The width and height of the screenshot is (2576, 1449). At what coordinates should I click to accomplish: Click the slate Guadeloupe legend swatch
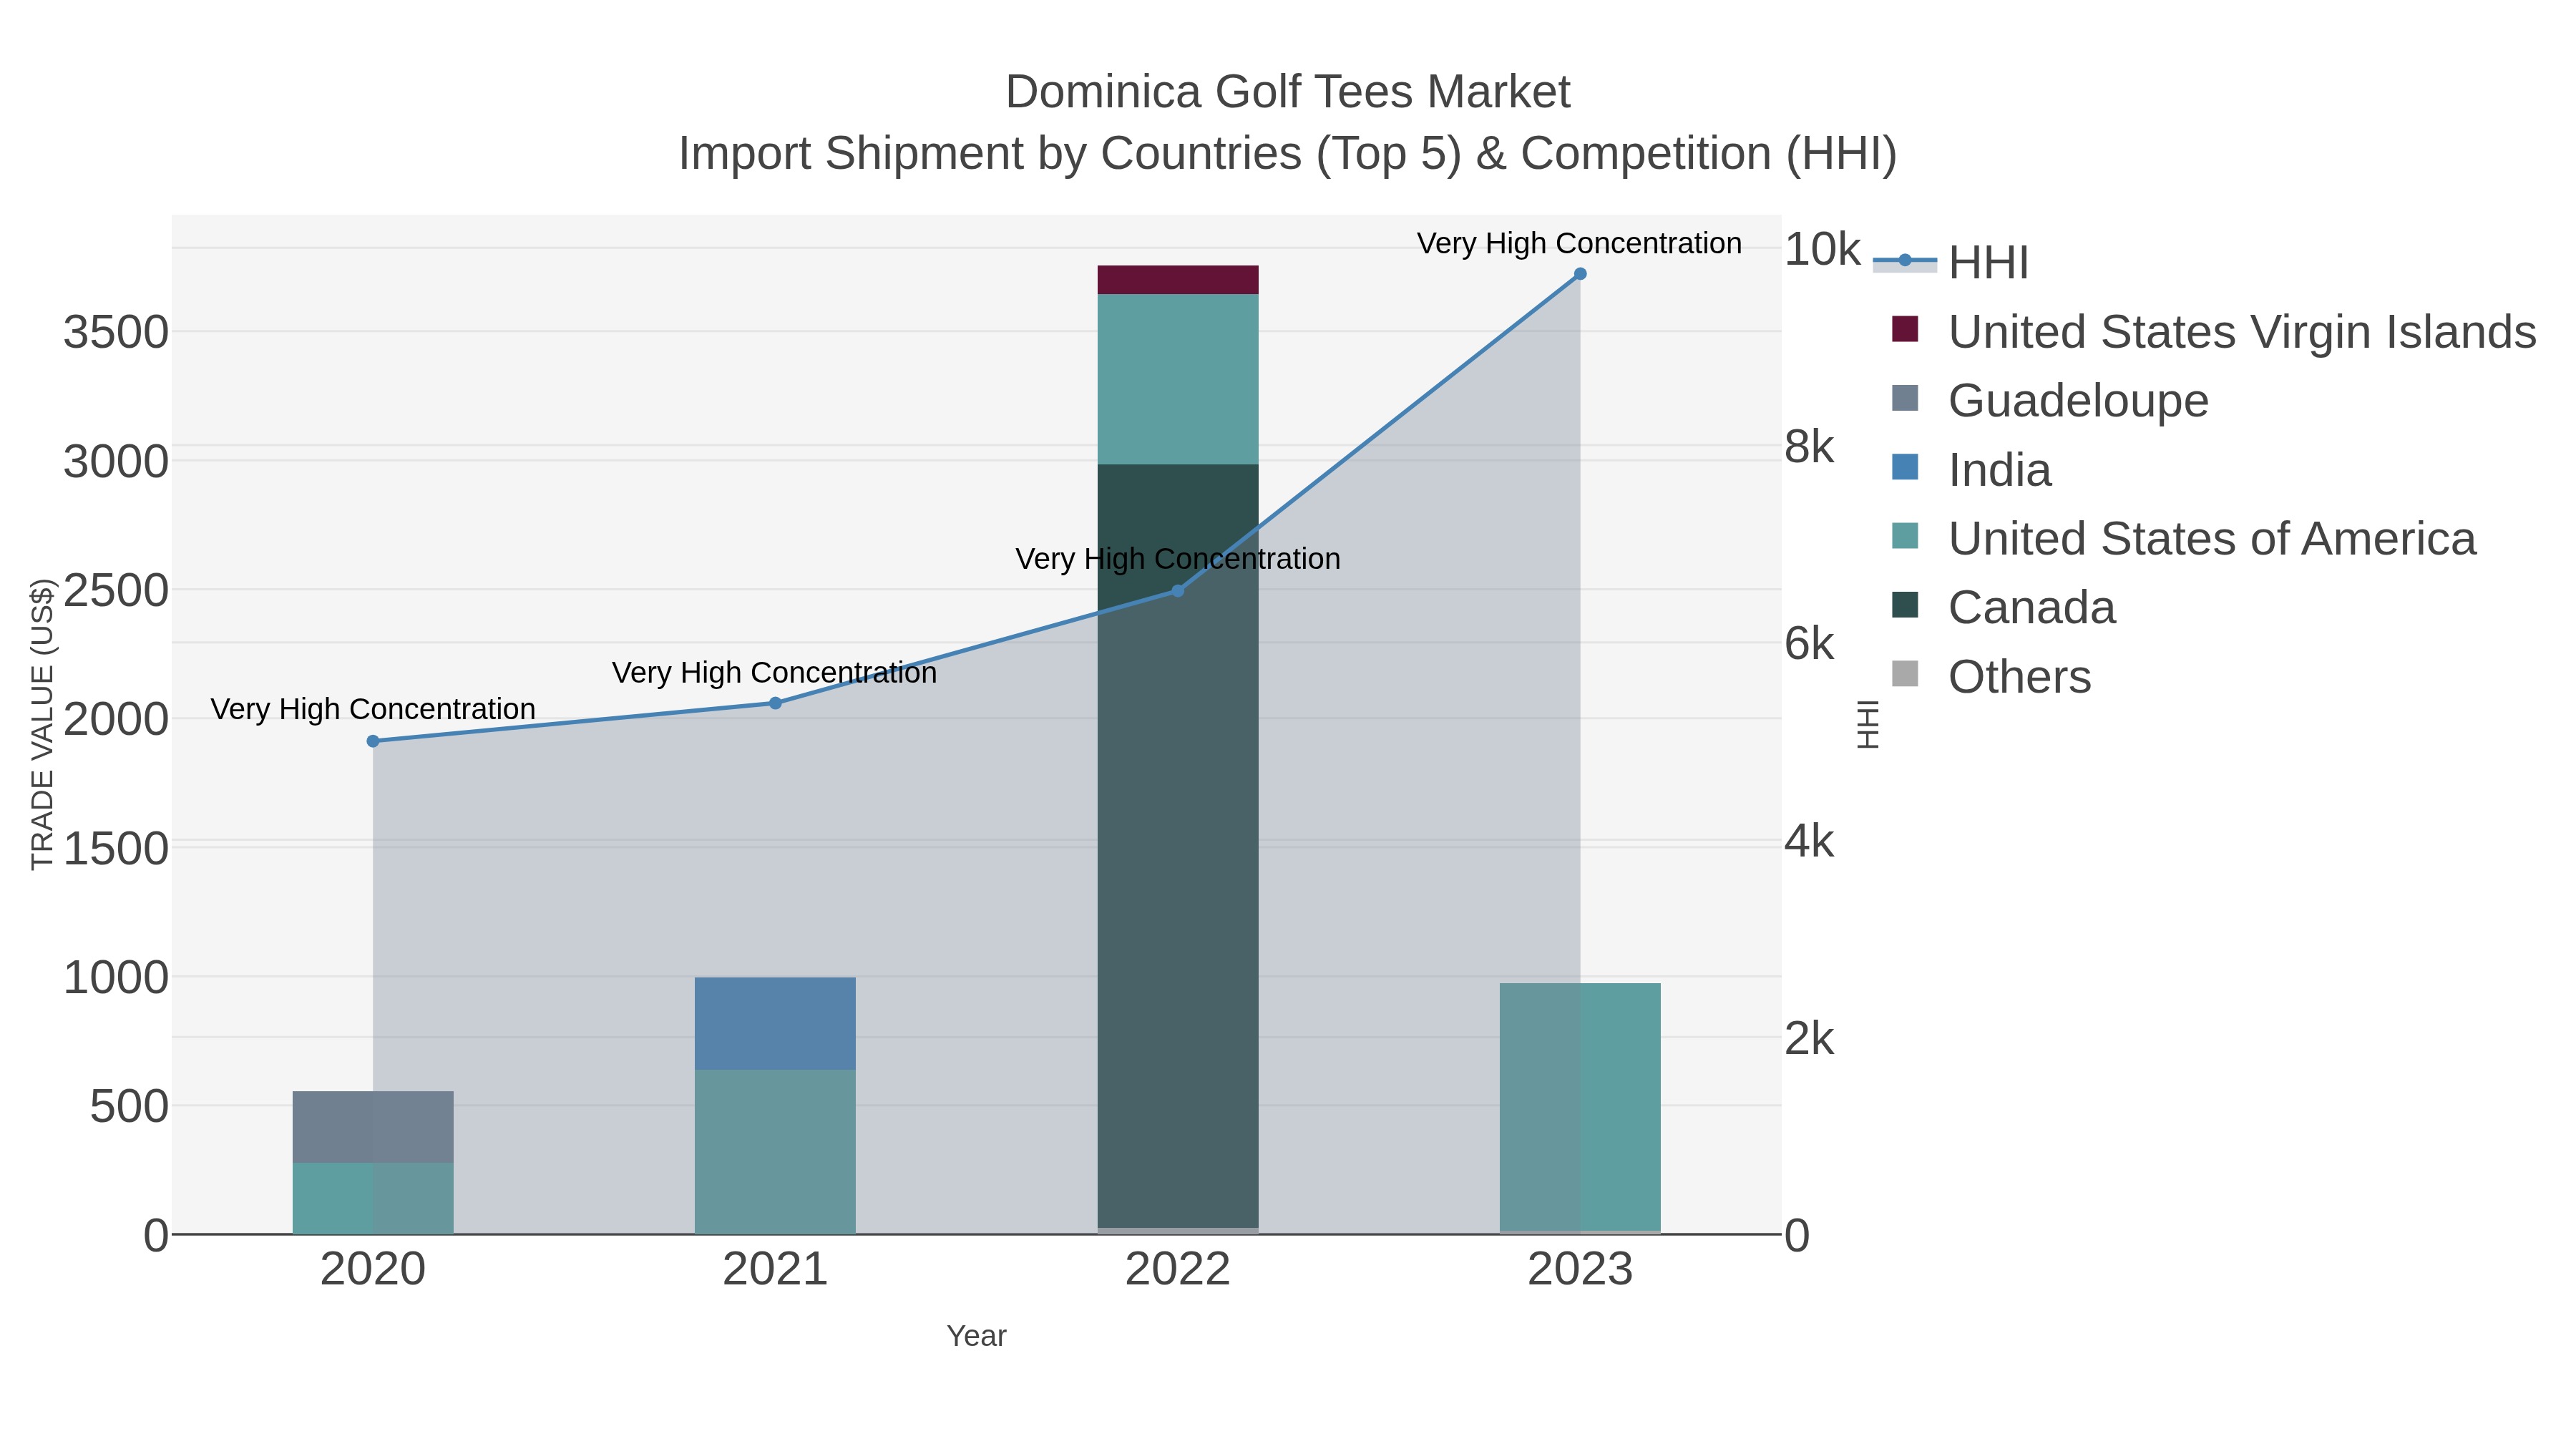(x=1905, y=398)
